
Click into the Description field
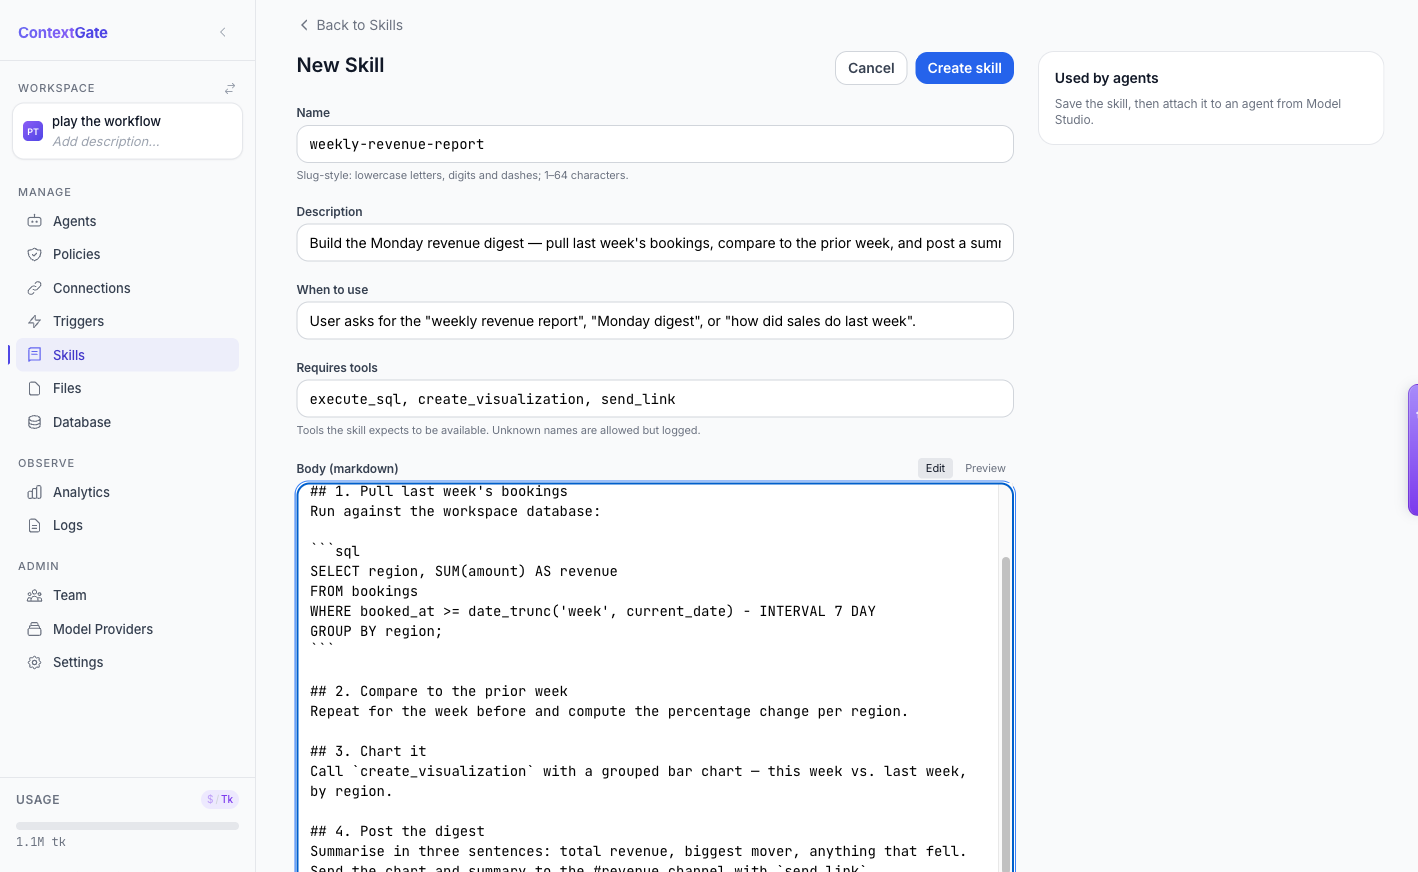click(x=655, y=243)
